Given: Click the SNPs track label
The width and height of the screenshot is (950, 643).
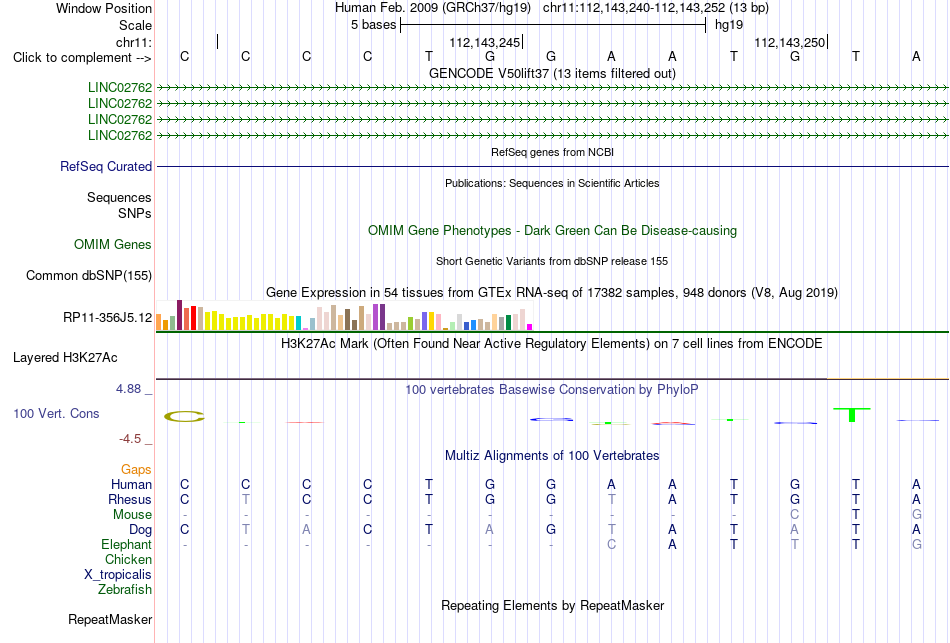Looking at the screenshot, I should [135, 213].
